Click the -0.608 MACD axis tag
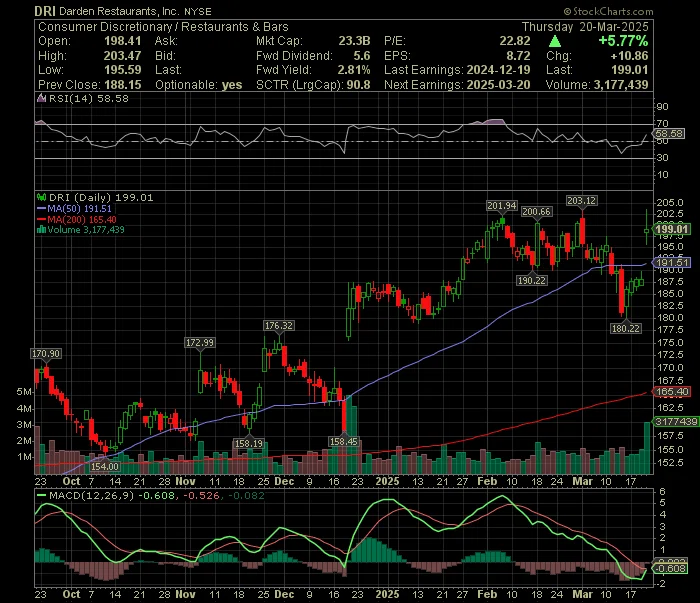Image resolution: width=700 pixels, height=603 pixels. [672, 568]
